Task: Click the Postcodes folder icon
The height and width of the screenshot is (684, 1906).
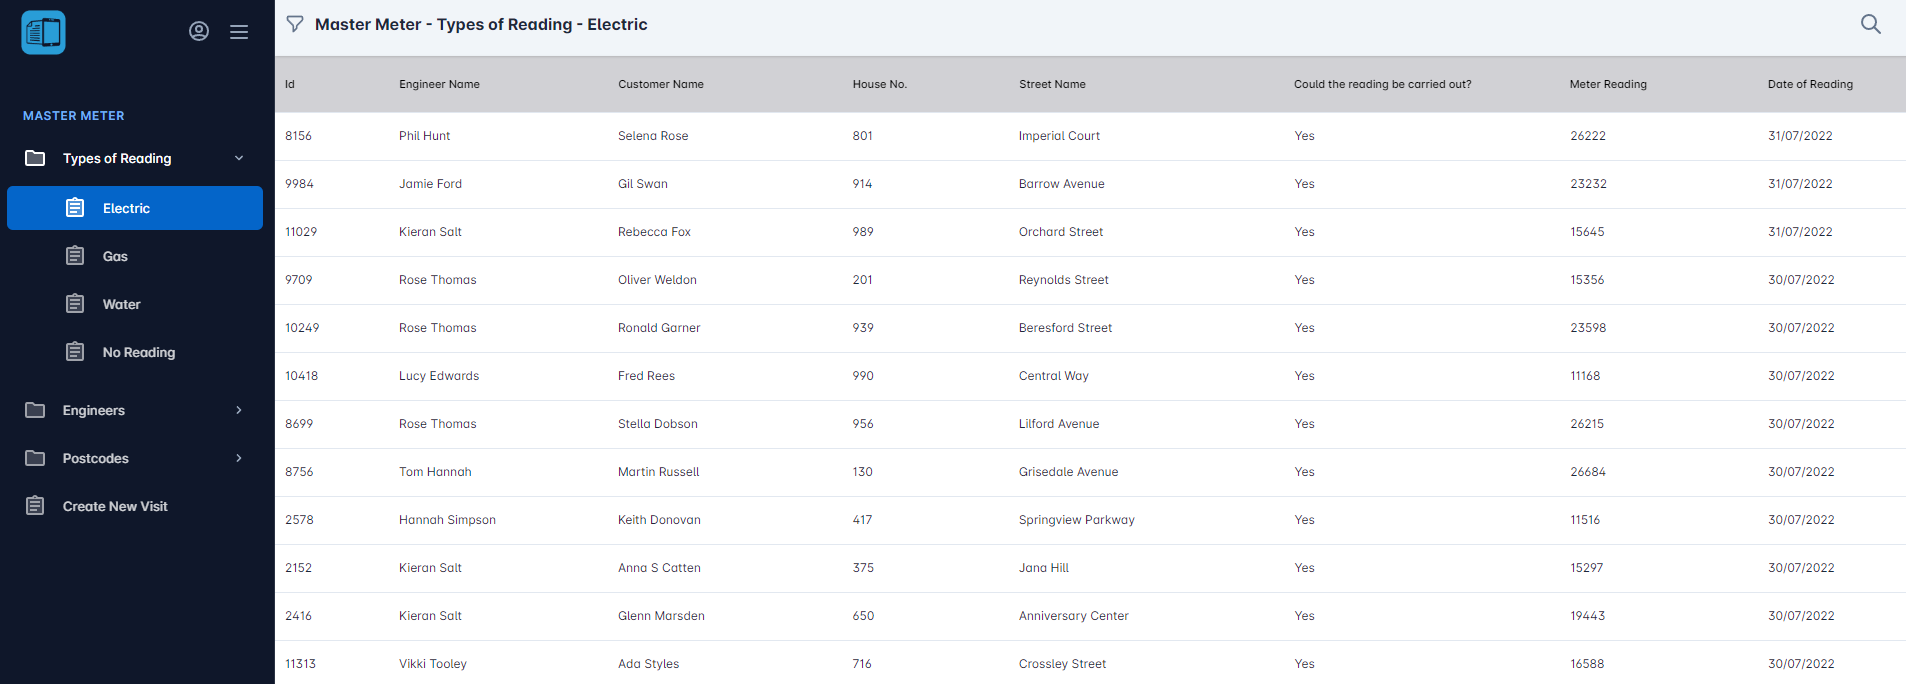Action: 35,458
